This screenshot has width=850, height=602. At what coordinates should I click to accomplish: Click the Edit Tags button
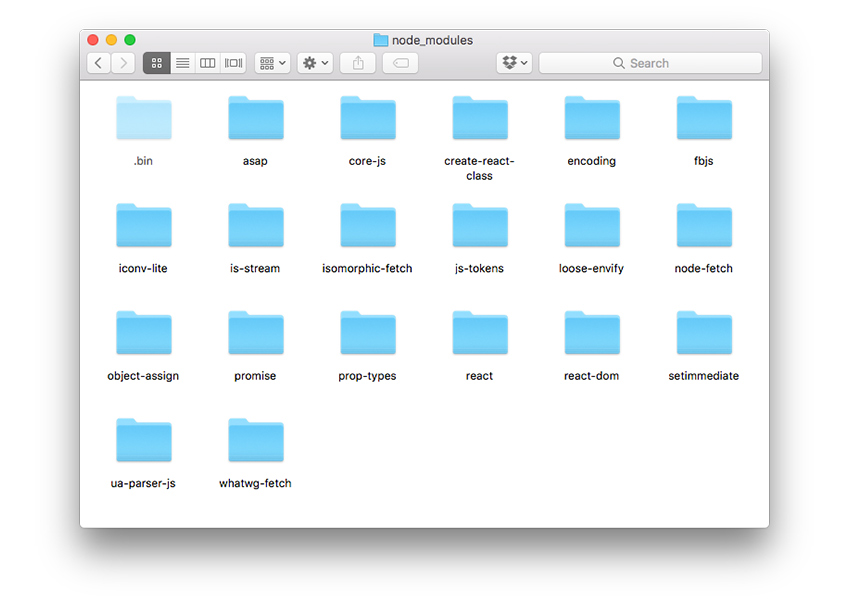(400, 63)
